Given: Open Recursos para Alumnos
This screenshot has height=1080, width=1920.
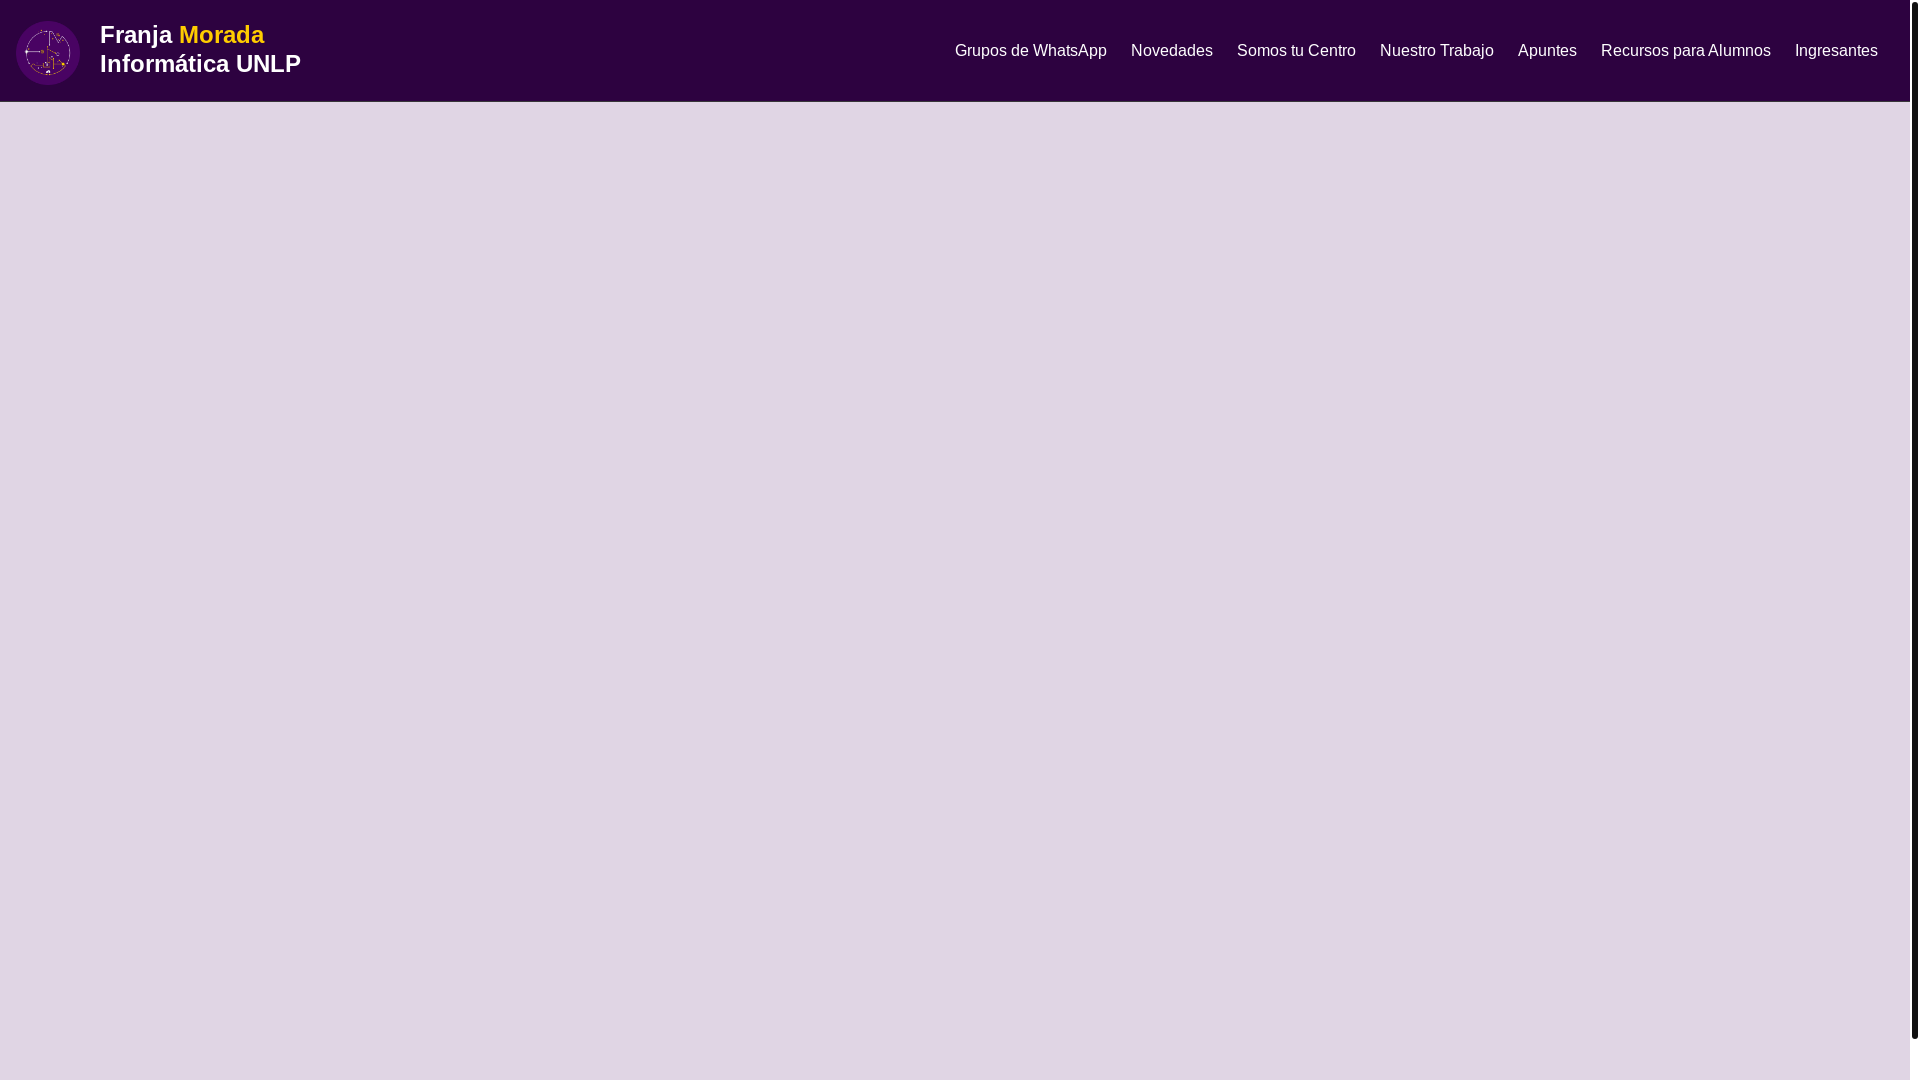Looking at the screenshot, I should (x=1685, y=51).
